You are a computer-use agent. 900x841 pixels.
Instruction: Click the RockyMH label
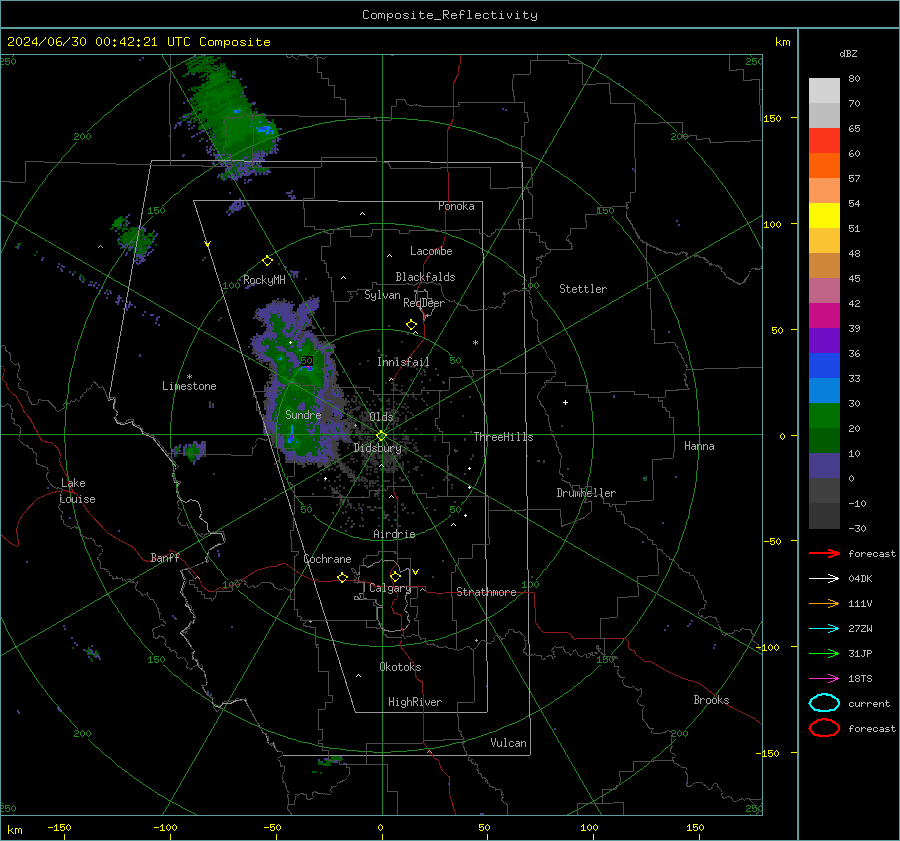(x=264, y=280)
